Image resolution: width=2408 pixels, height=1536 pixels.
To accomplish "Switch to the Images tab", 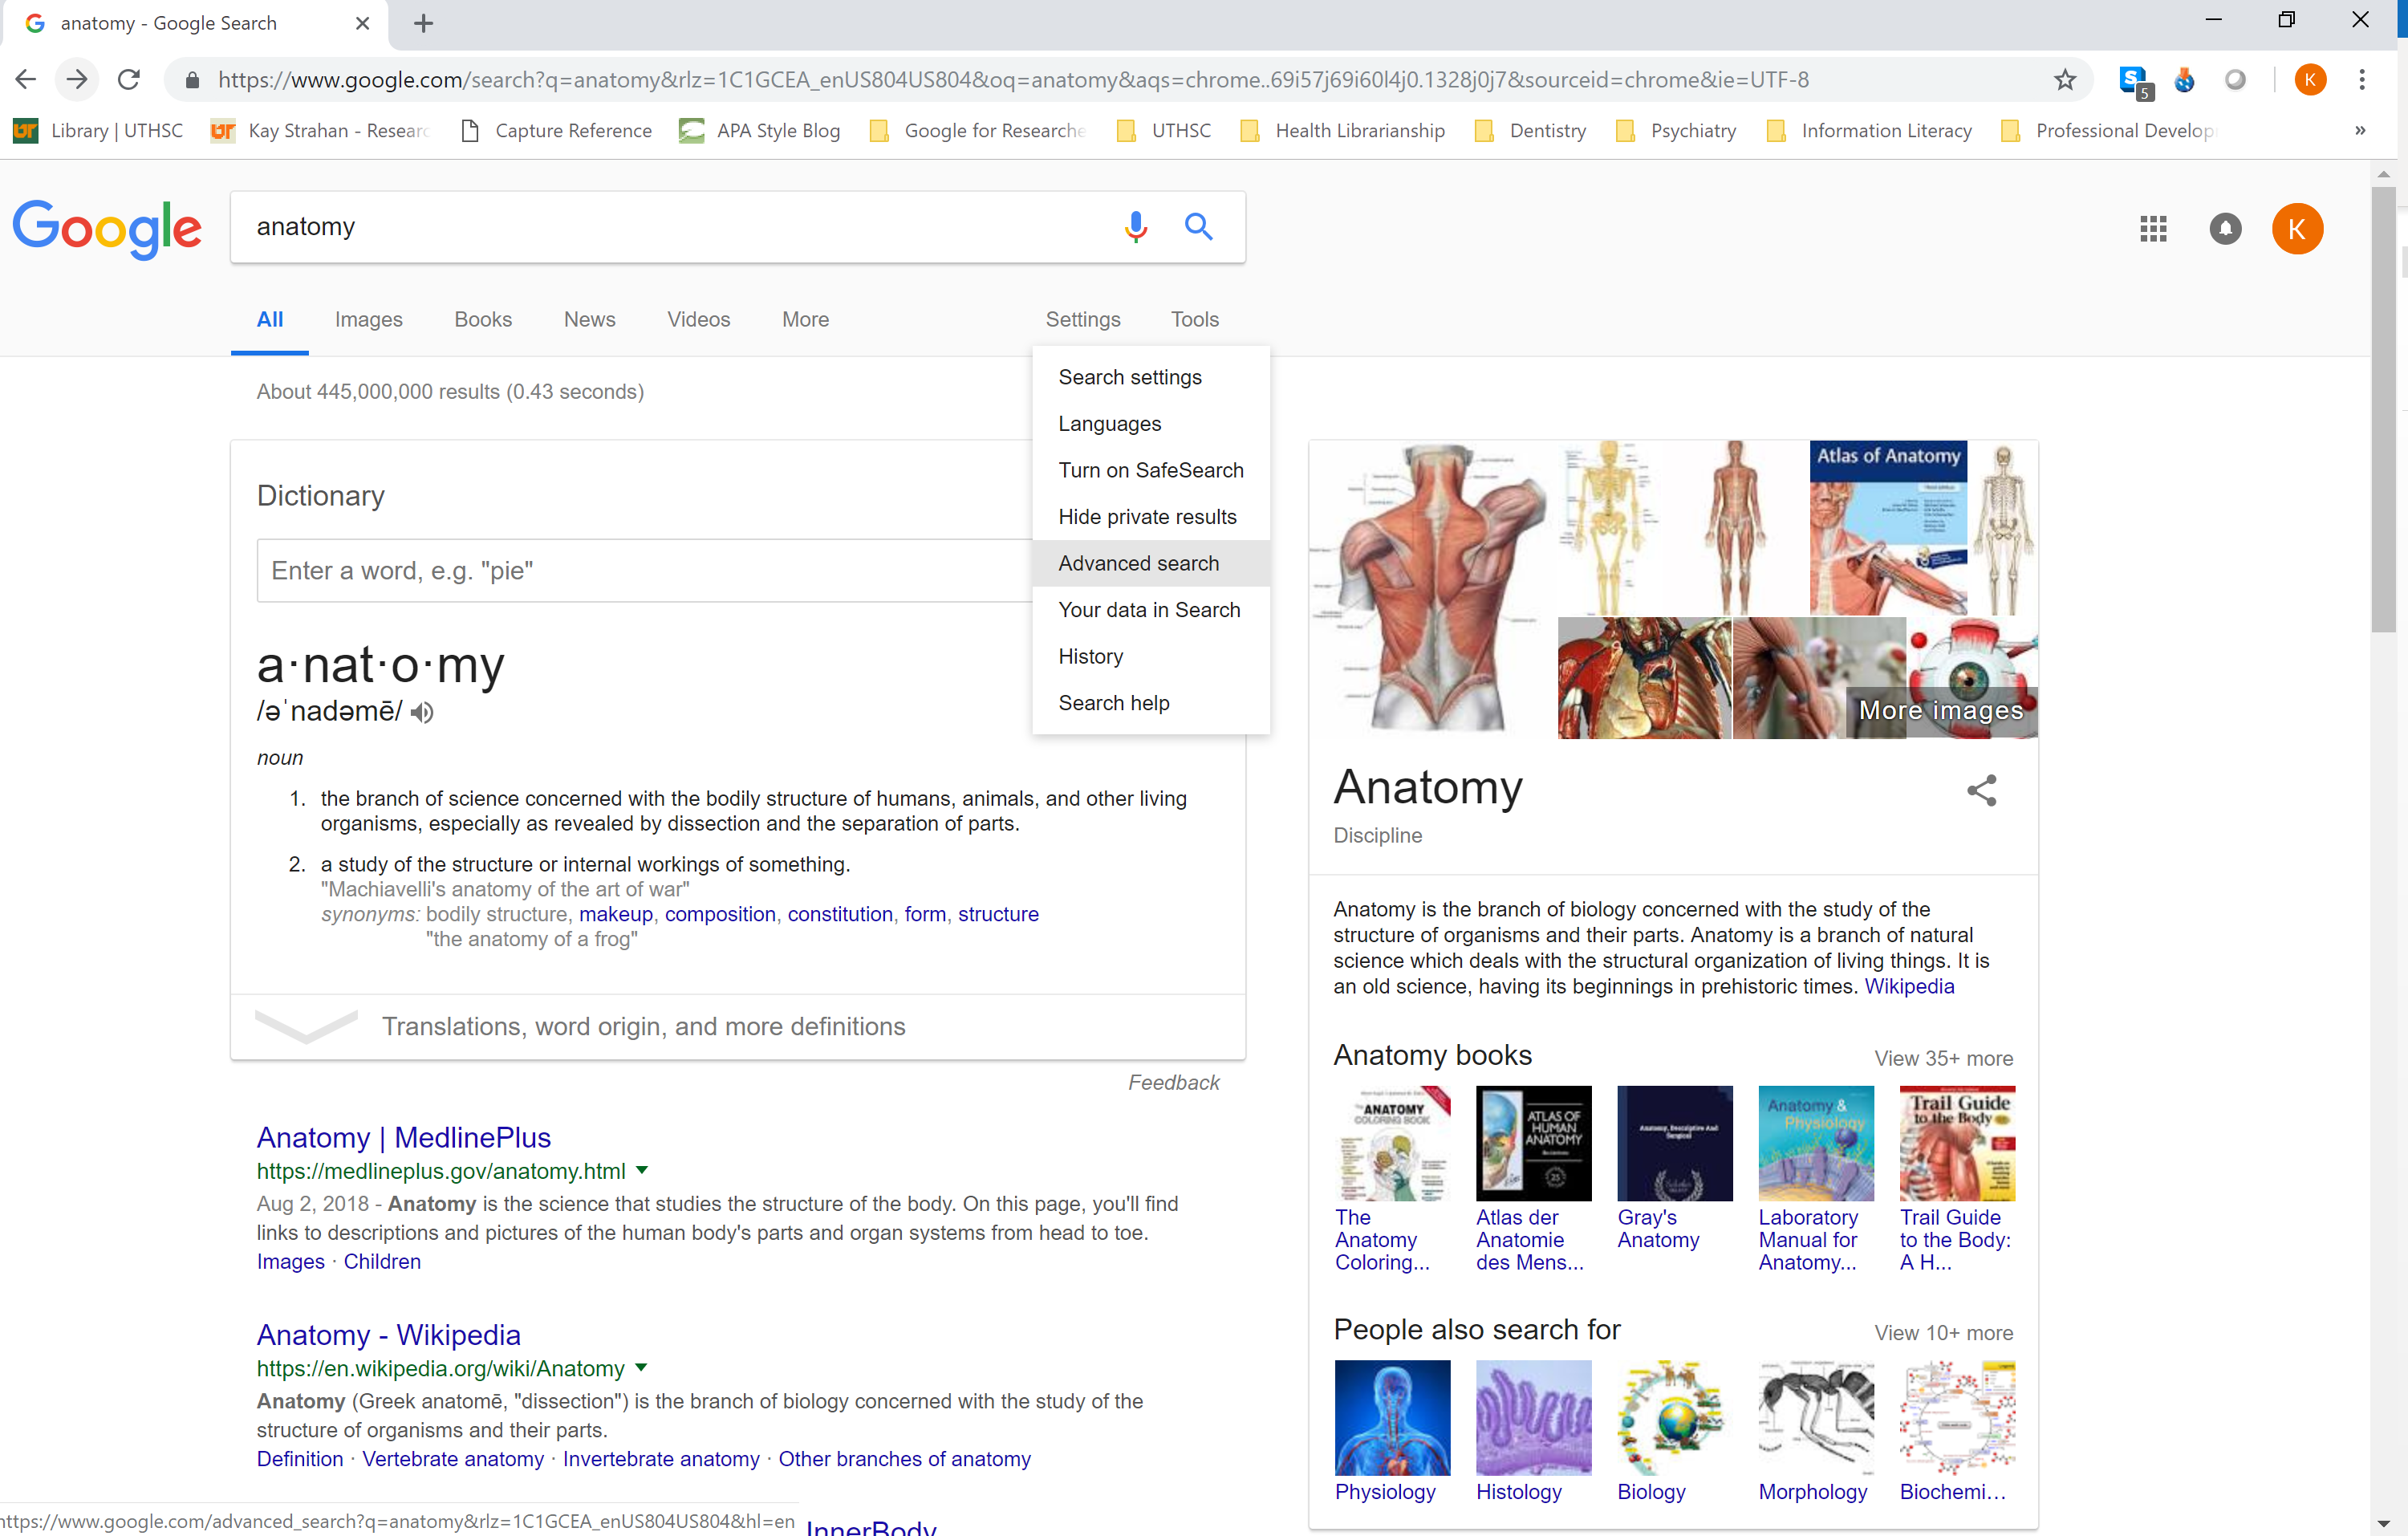I will pyautogui.click(x=368, y=319).
